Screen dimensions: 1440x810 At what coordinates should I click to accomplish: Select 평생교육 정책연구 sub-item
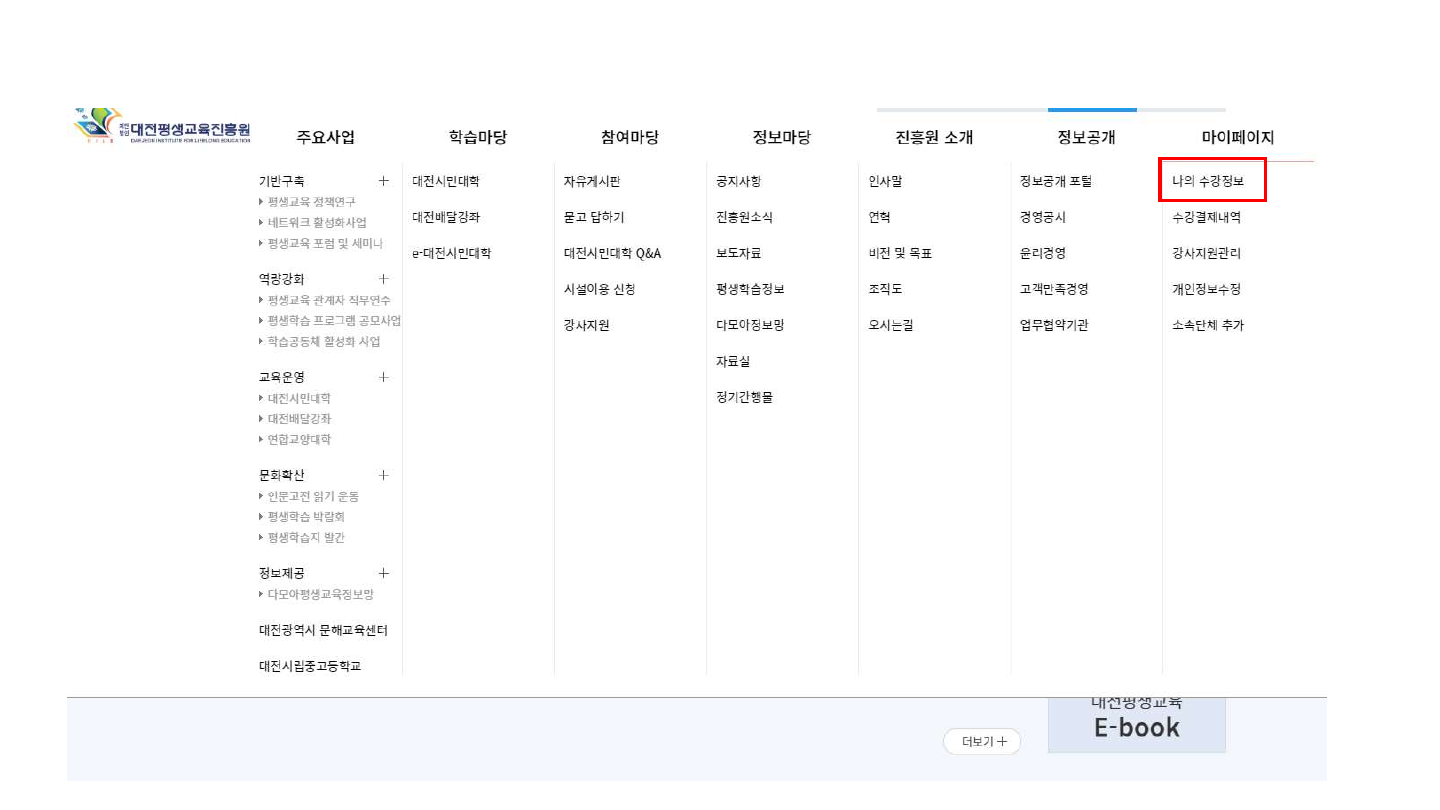pyautogui.click(x=311, y=202)
